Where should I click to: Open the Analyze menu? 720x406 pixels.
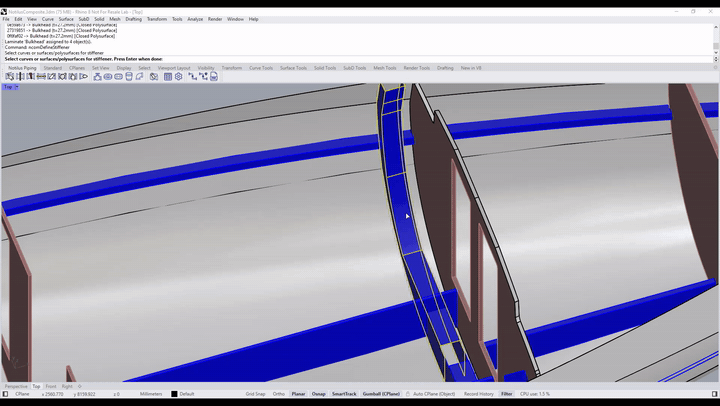[195, 19]
